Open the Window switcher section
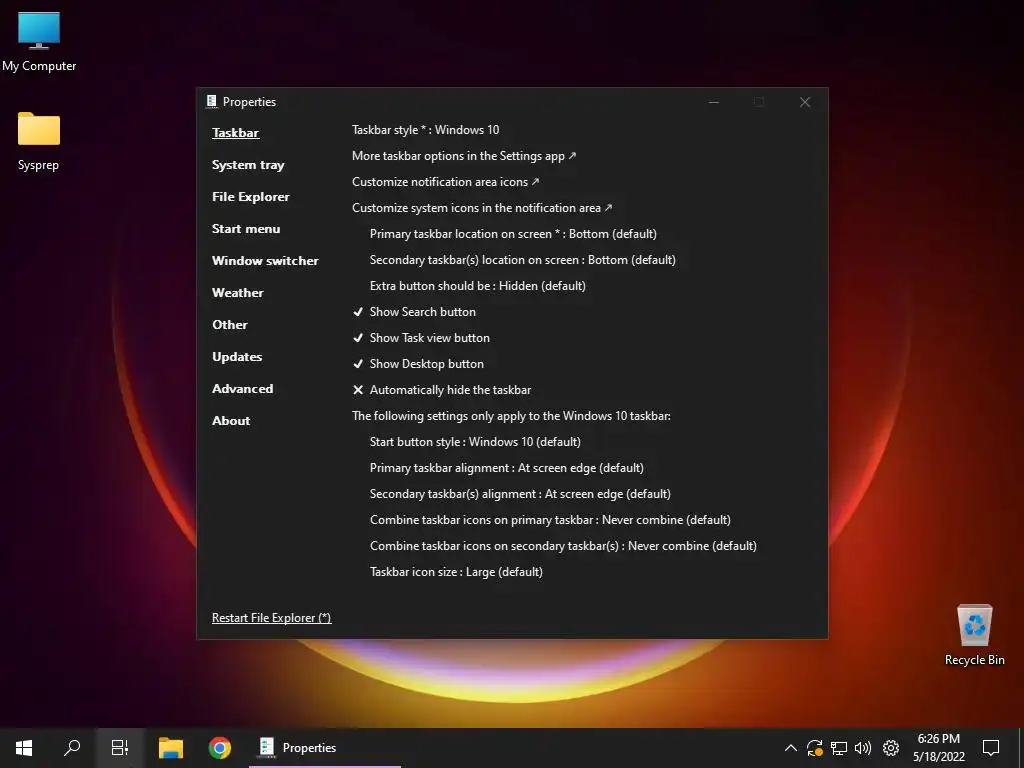 [x=265, y=261]
